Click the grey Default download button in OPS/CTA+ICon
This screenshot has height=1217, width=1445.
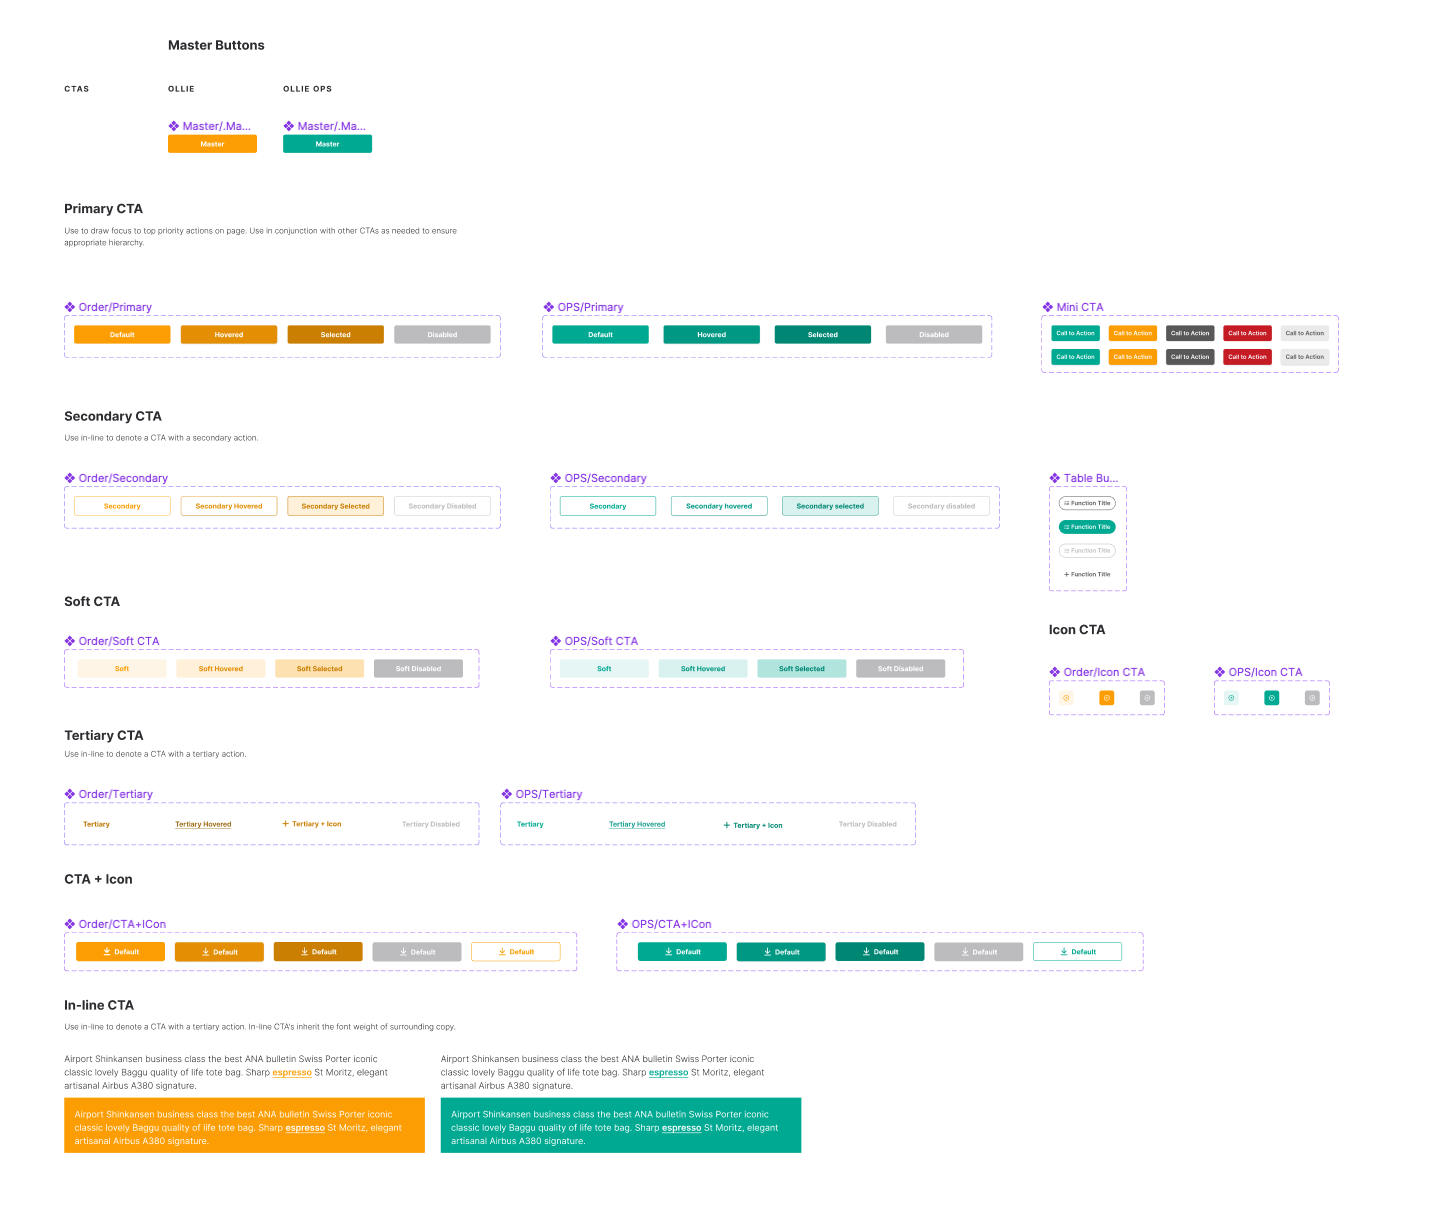coord(979,952)
